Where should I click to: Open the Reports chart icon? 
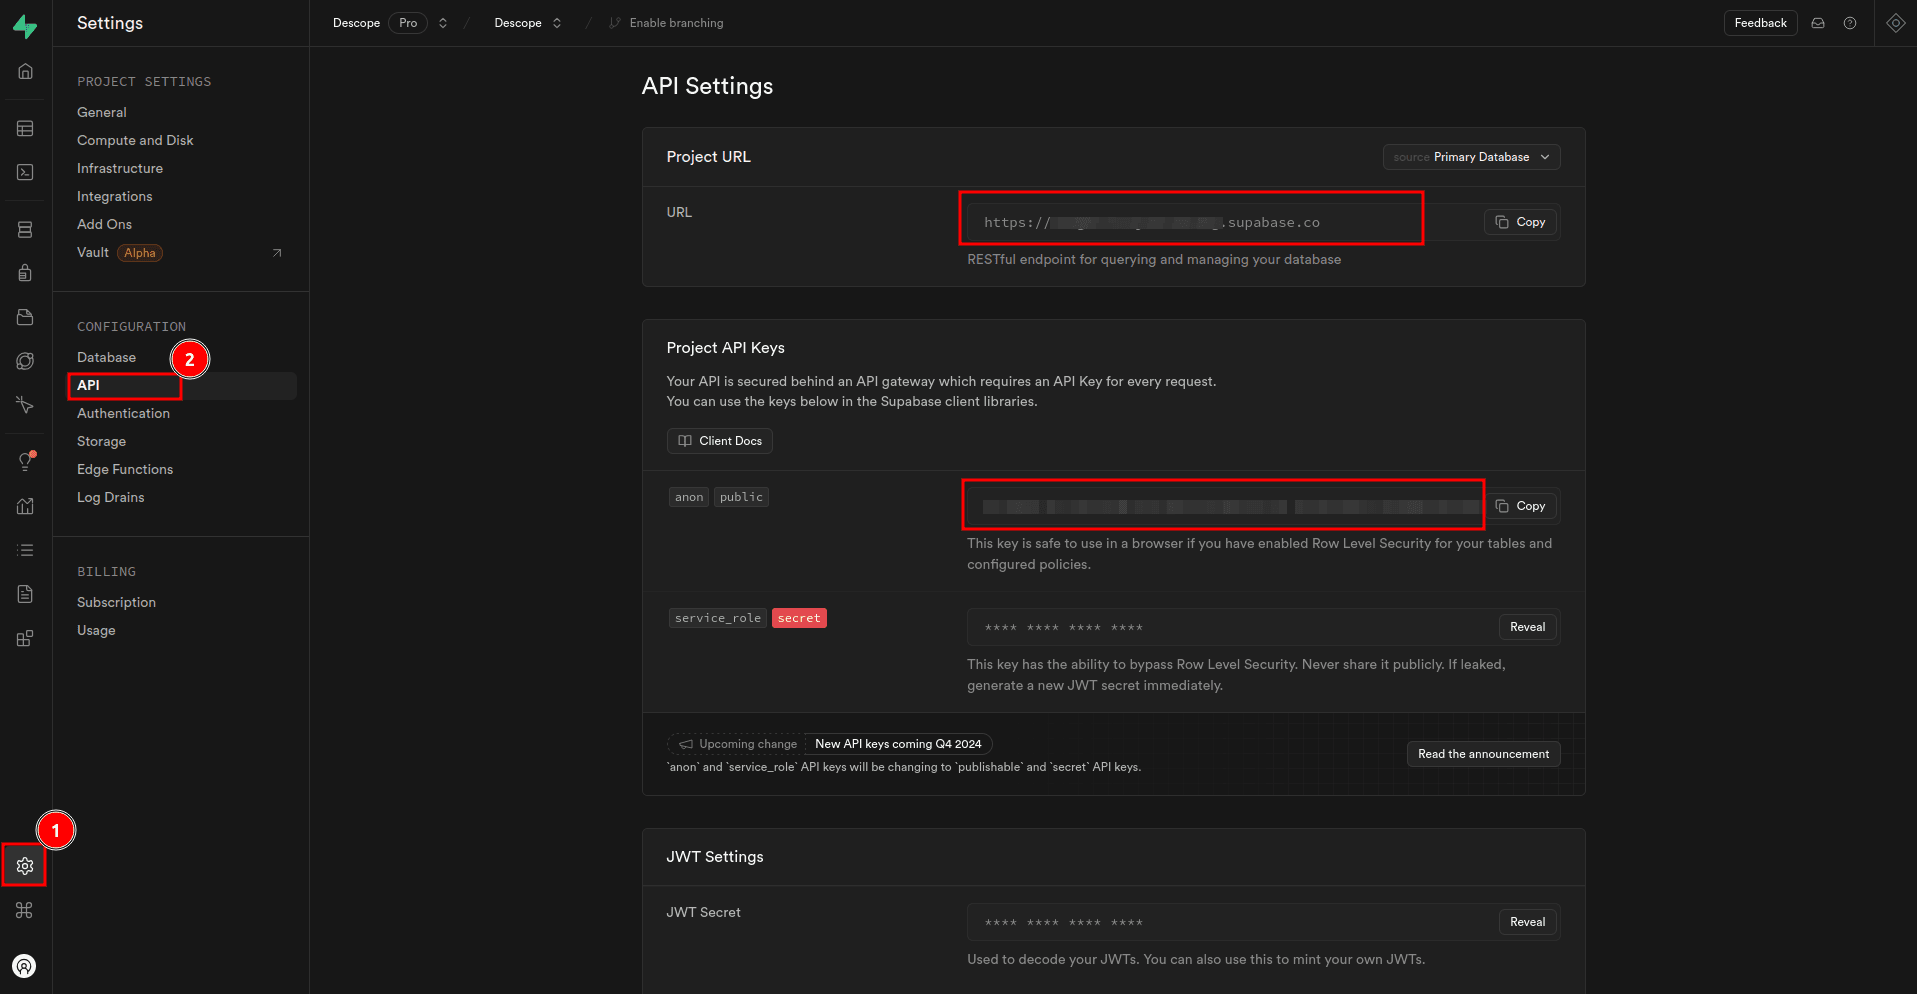click(25, 506)
